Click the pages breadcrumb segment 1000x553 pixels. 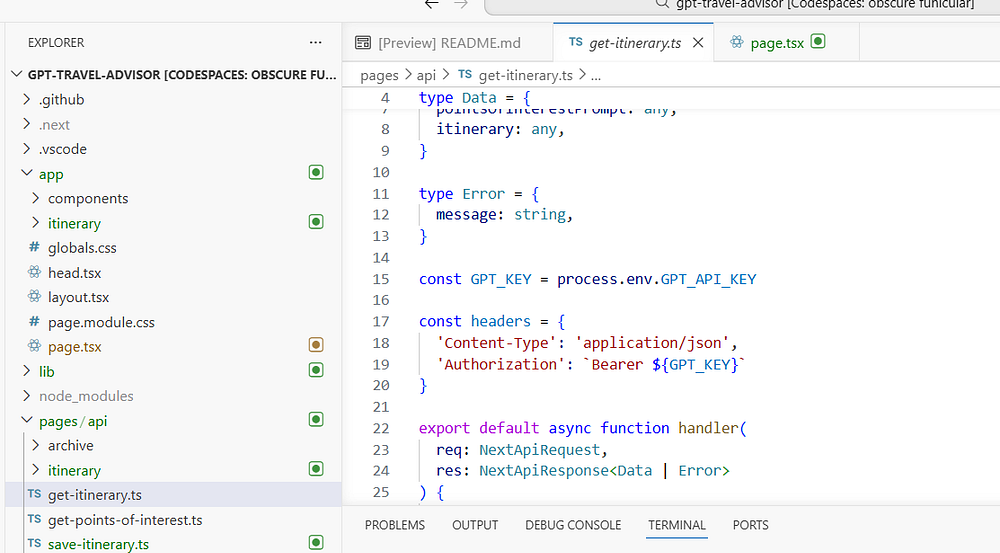[x=379, y=75]
